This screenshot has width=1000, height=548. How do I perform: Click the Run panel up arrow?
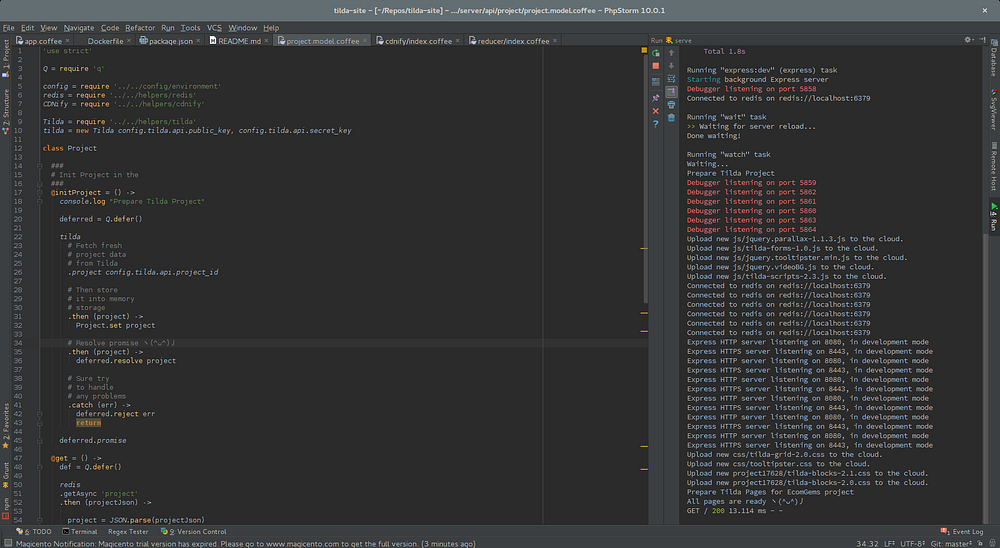(671, 53)
